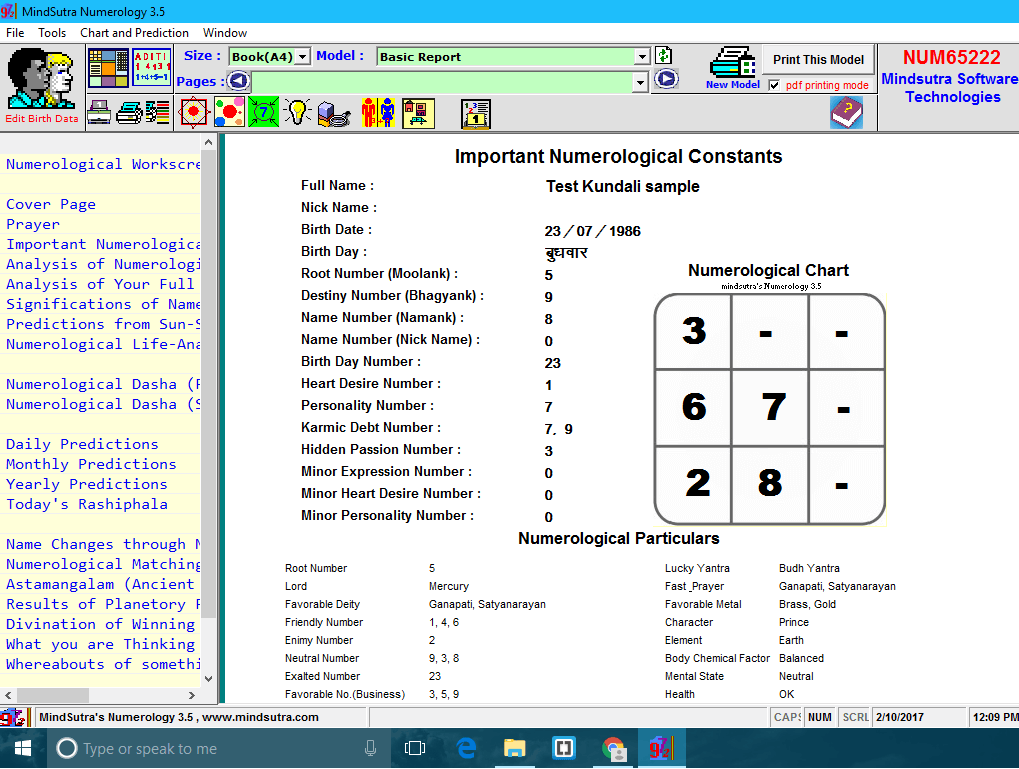Open the Numerological Workscreen link
This screenshot has height=769, width=1019.
[103, 164]
